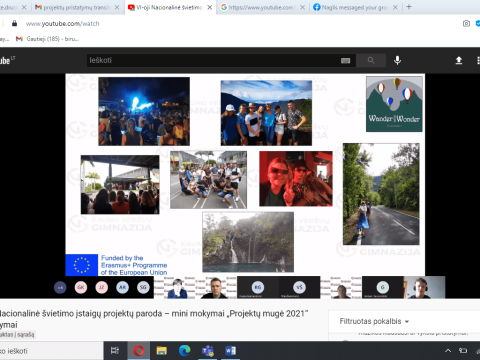Screen dimensions: 480x360
Task: Start voice search with microphone icon
Action: (397, 60)
